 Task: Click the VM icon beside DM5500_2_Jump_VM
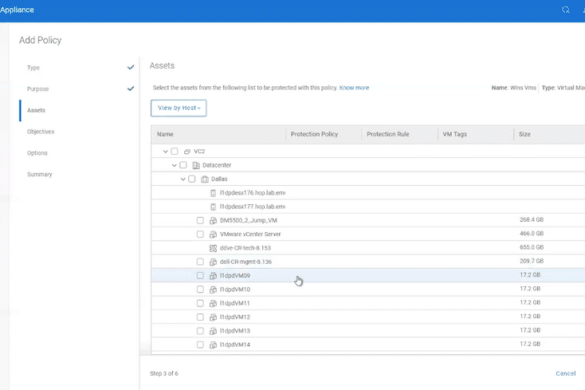pyautogui.click(x=213, y=221)
